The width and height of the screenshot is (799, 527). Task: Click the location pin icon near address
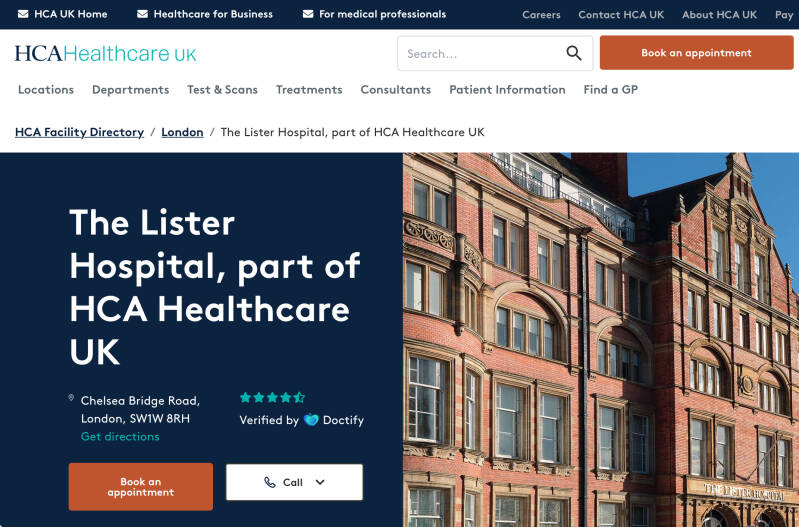click(x=71, y=399)
